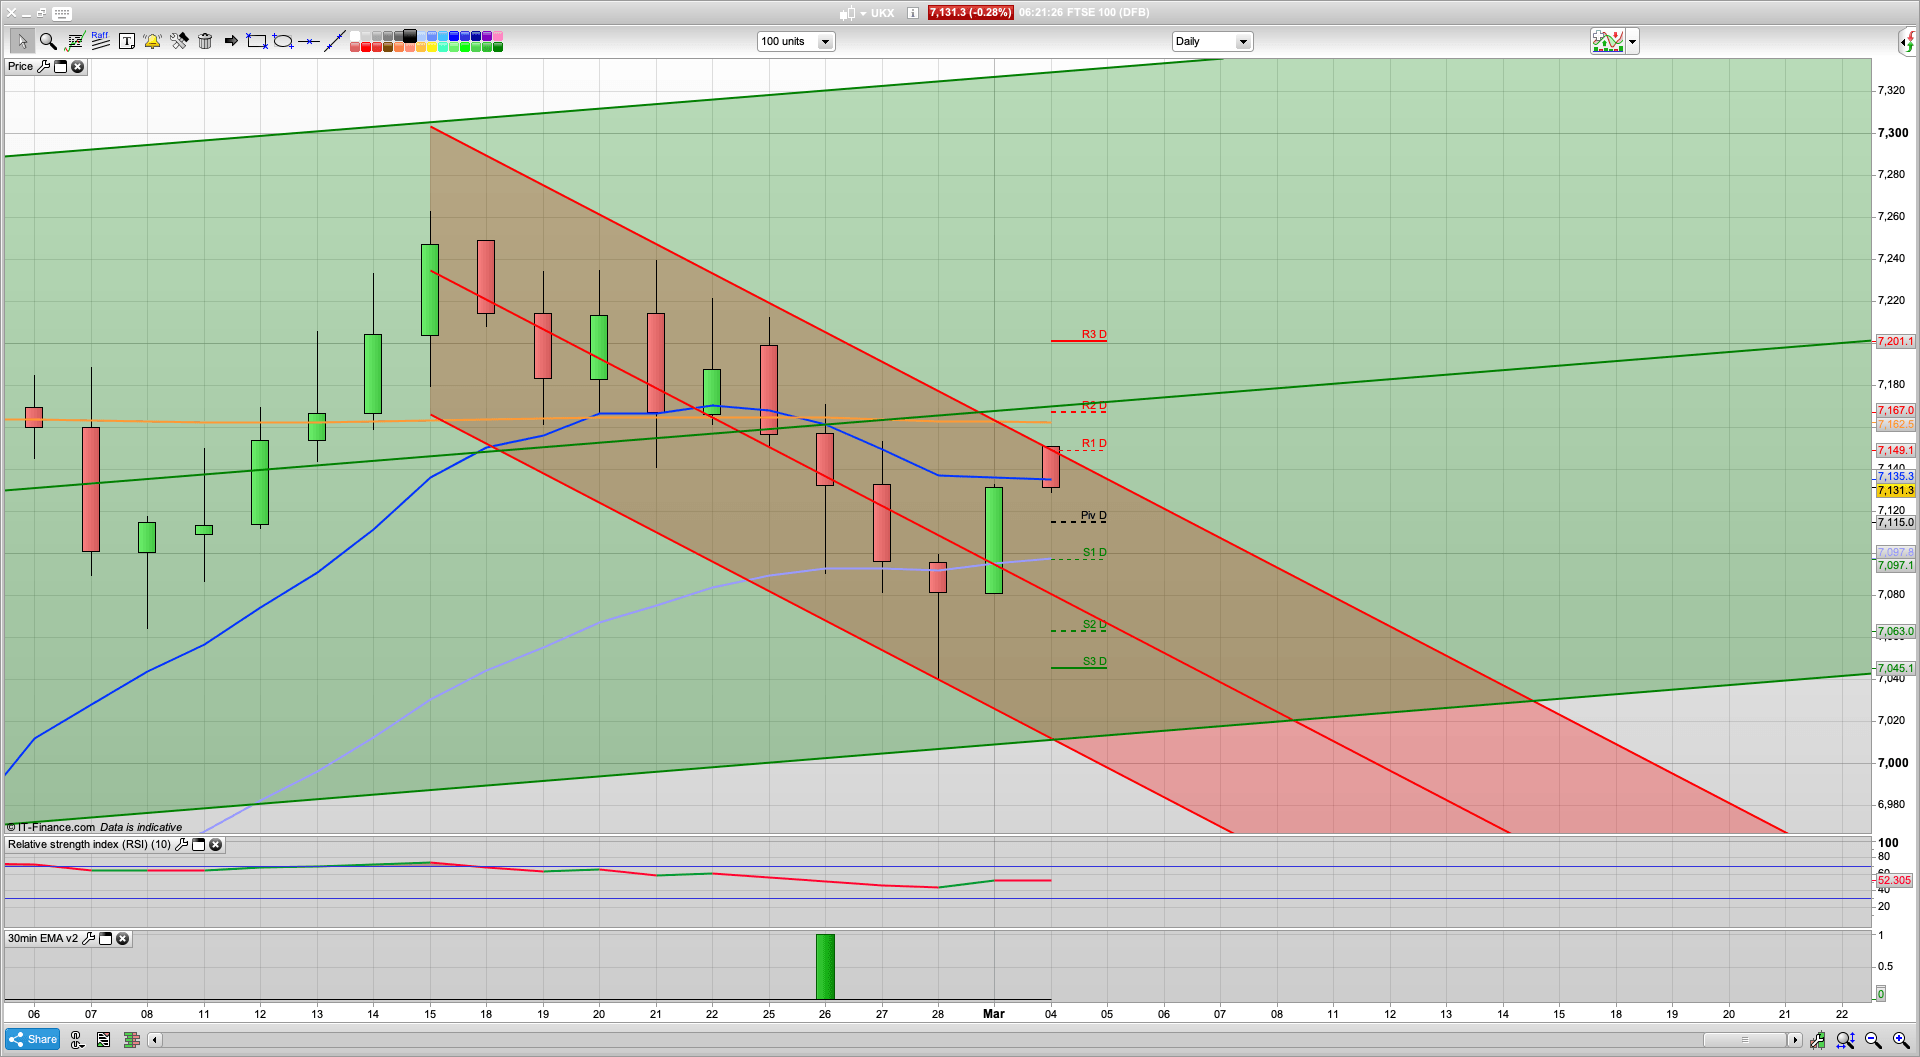
Task: Choose the white color swatch
Action: coord(355,36)
